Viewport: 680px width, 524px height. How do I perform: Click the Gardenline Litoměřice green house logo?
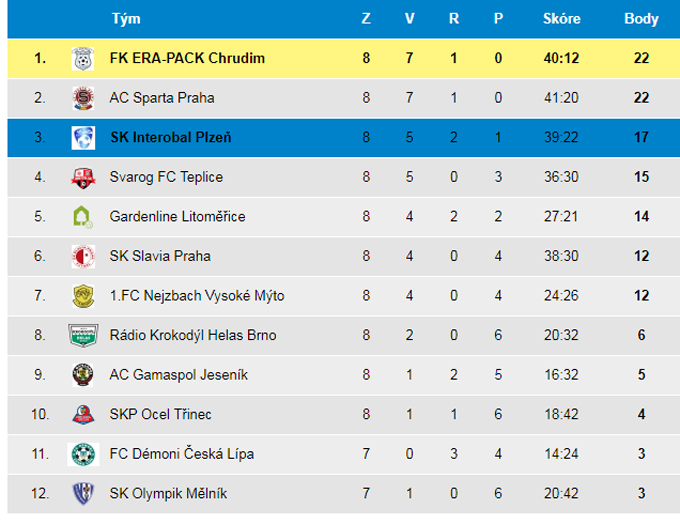pos(83,217)
